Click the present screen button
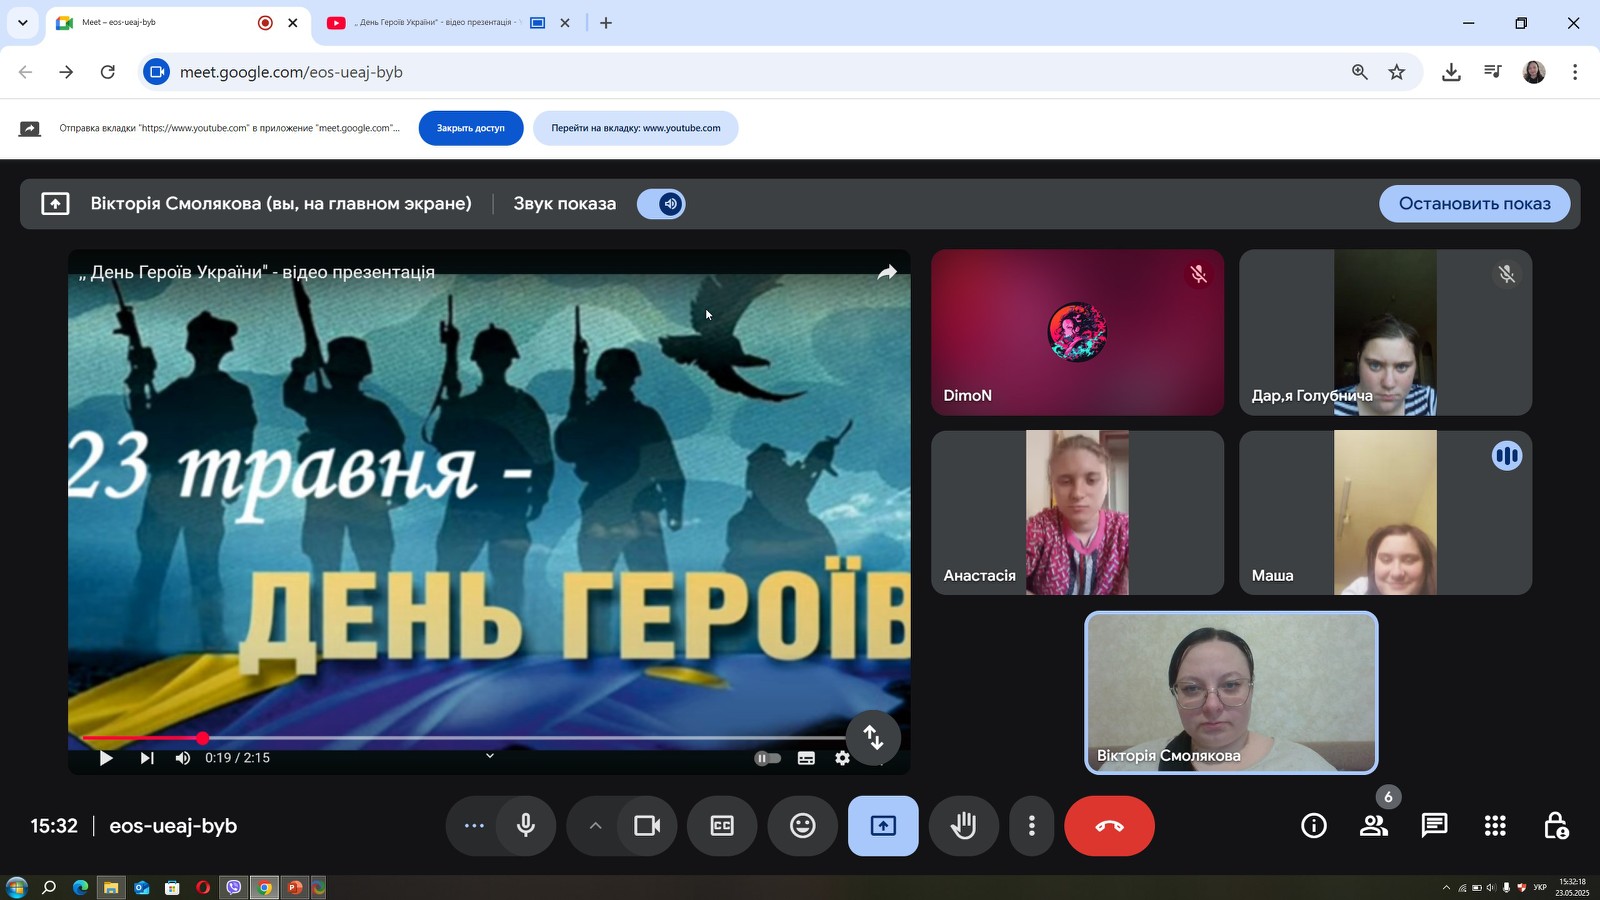Image resolution: width=1600 pixels, height=900 pixels. 883,826
